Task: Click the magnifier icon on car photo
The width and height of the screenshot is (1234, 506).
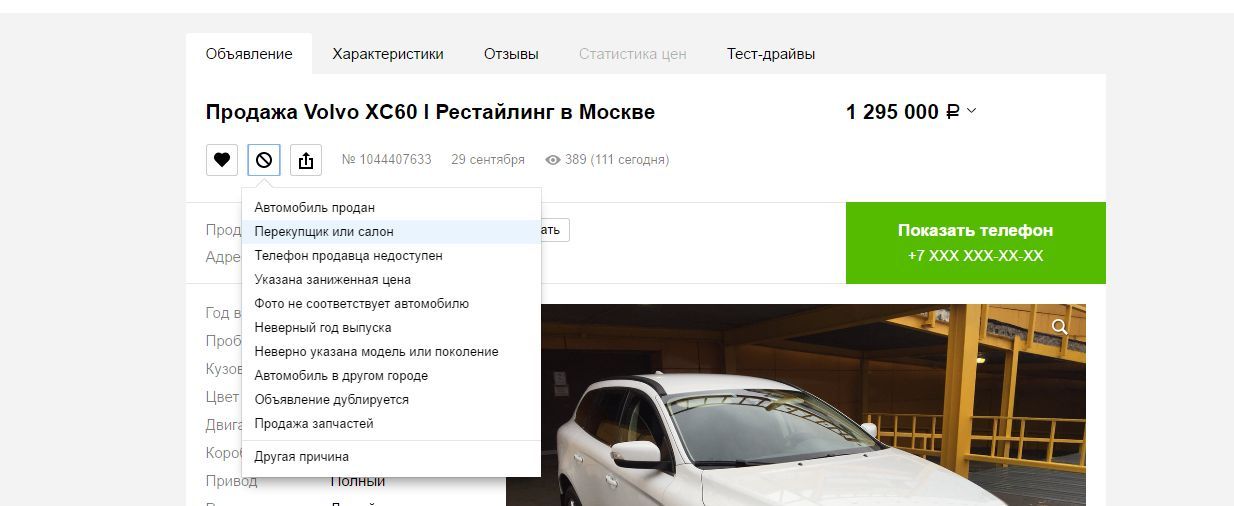Action: pyautogui.click(x=1060, y=327)
